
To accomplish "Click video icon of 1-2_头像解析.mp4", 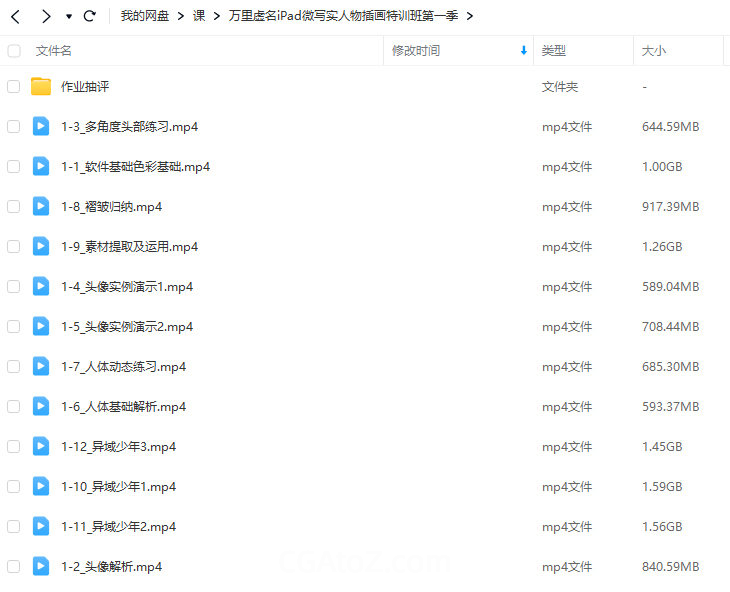I will coord(41,566).
